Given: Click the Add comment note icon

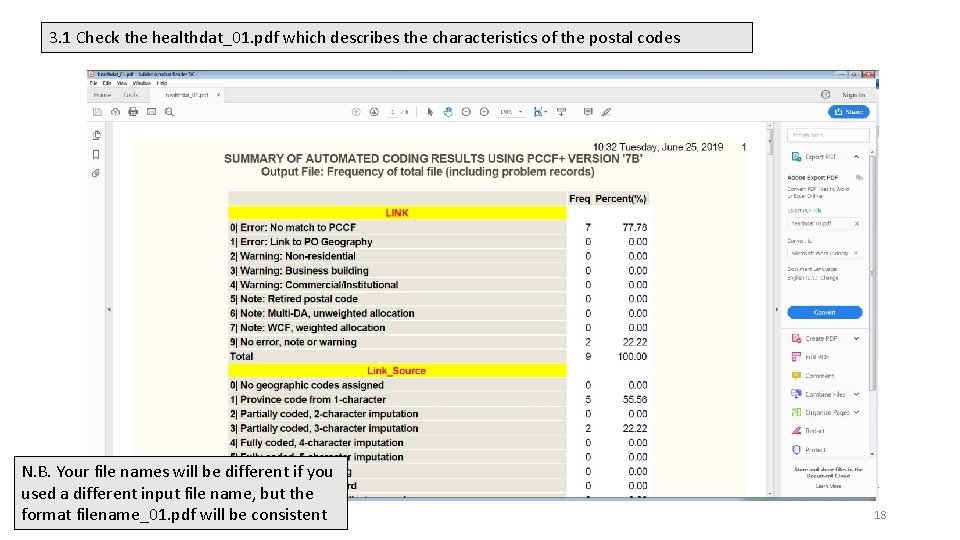Looking at the screenshot, I should (x=588, y=112).
